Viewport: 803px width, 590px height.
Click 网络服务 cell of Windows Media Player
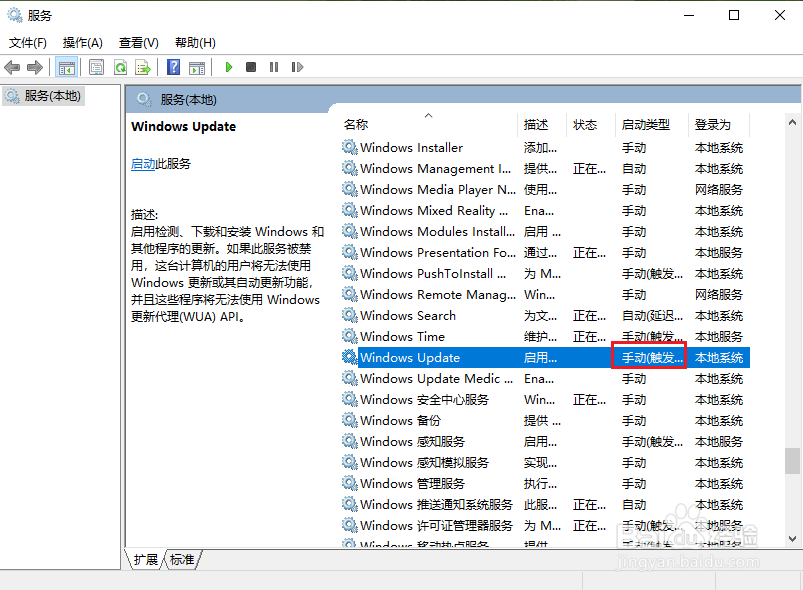click(x=719, y=189)
